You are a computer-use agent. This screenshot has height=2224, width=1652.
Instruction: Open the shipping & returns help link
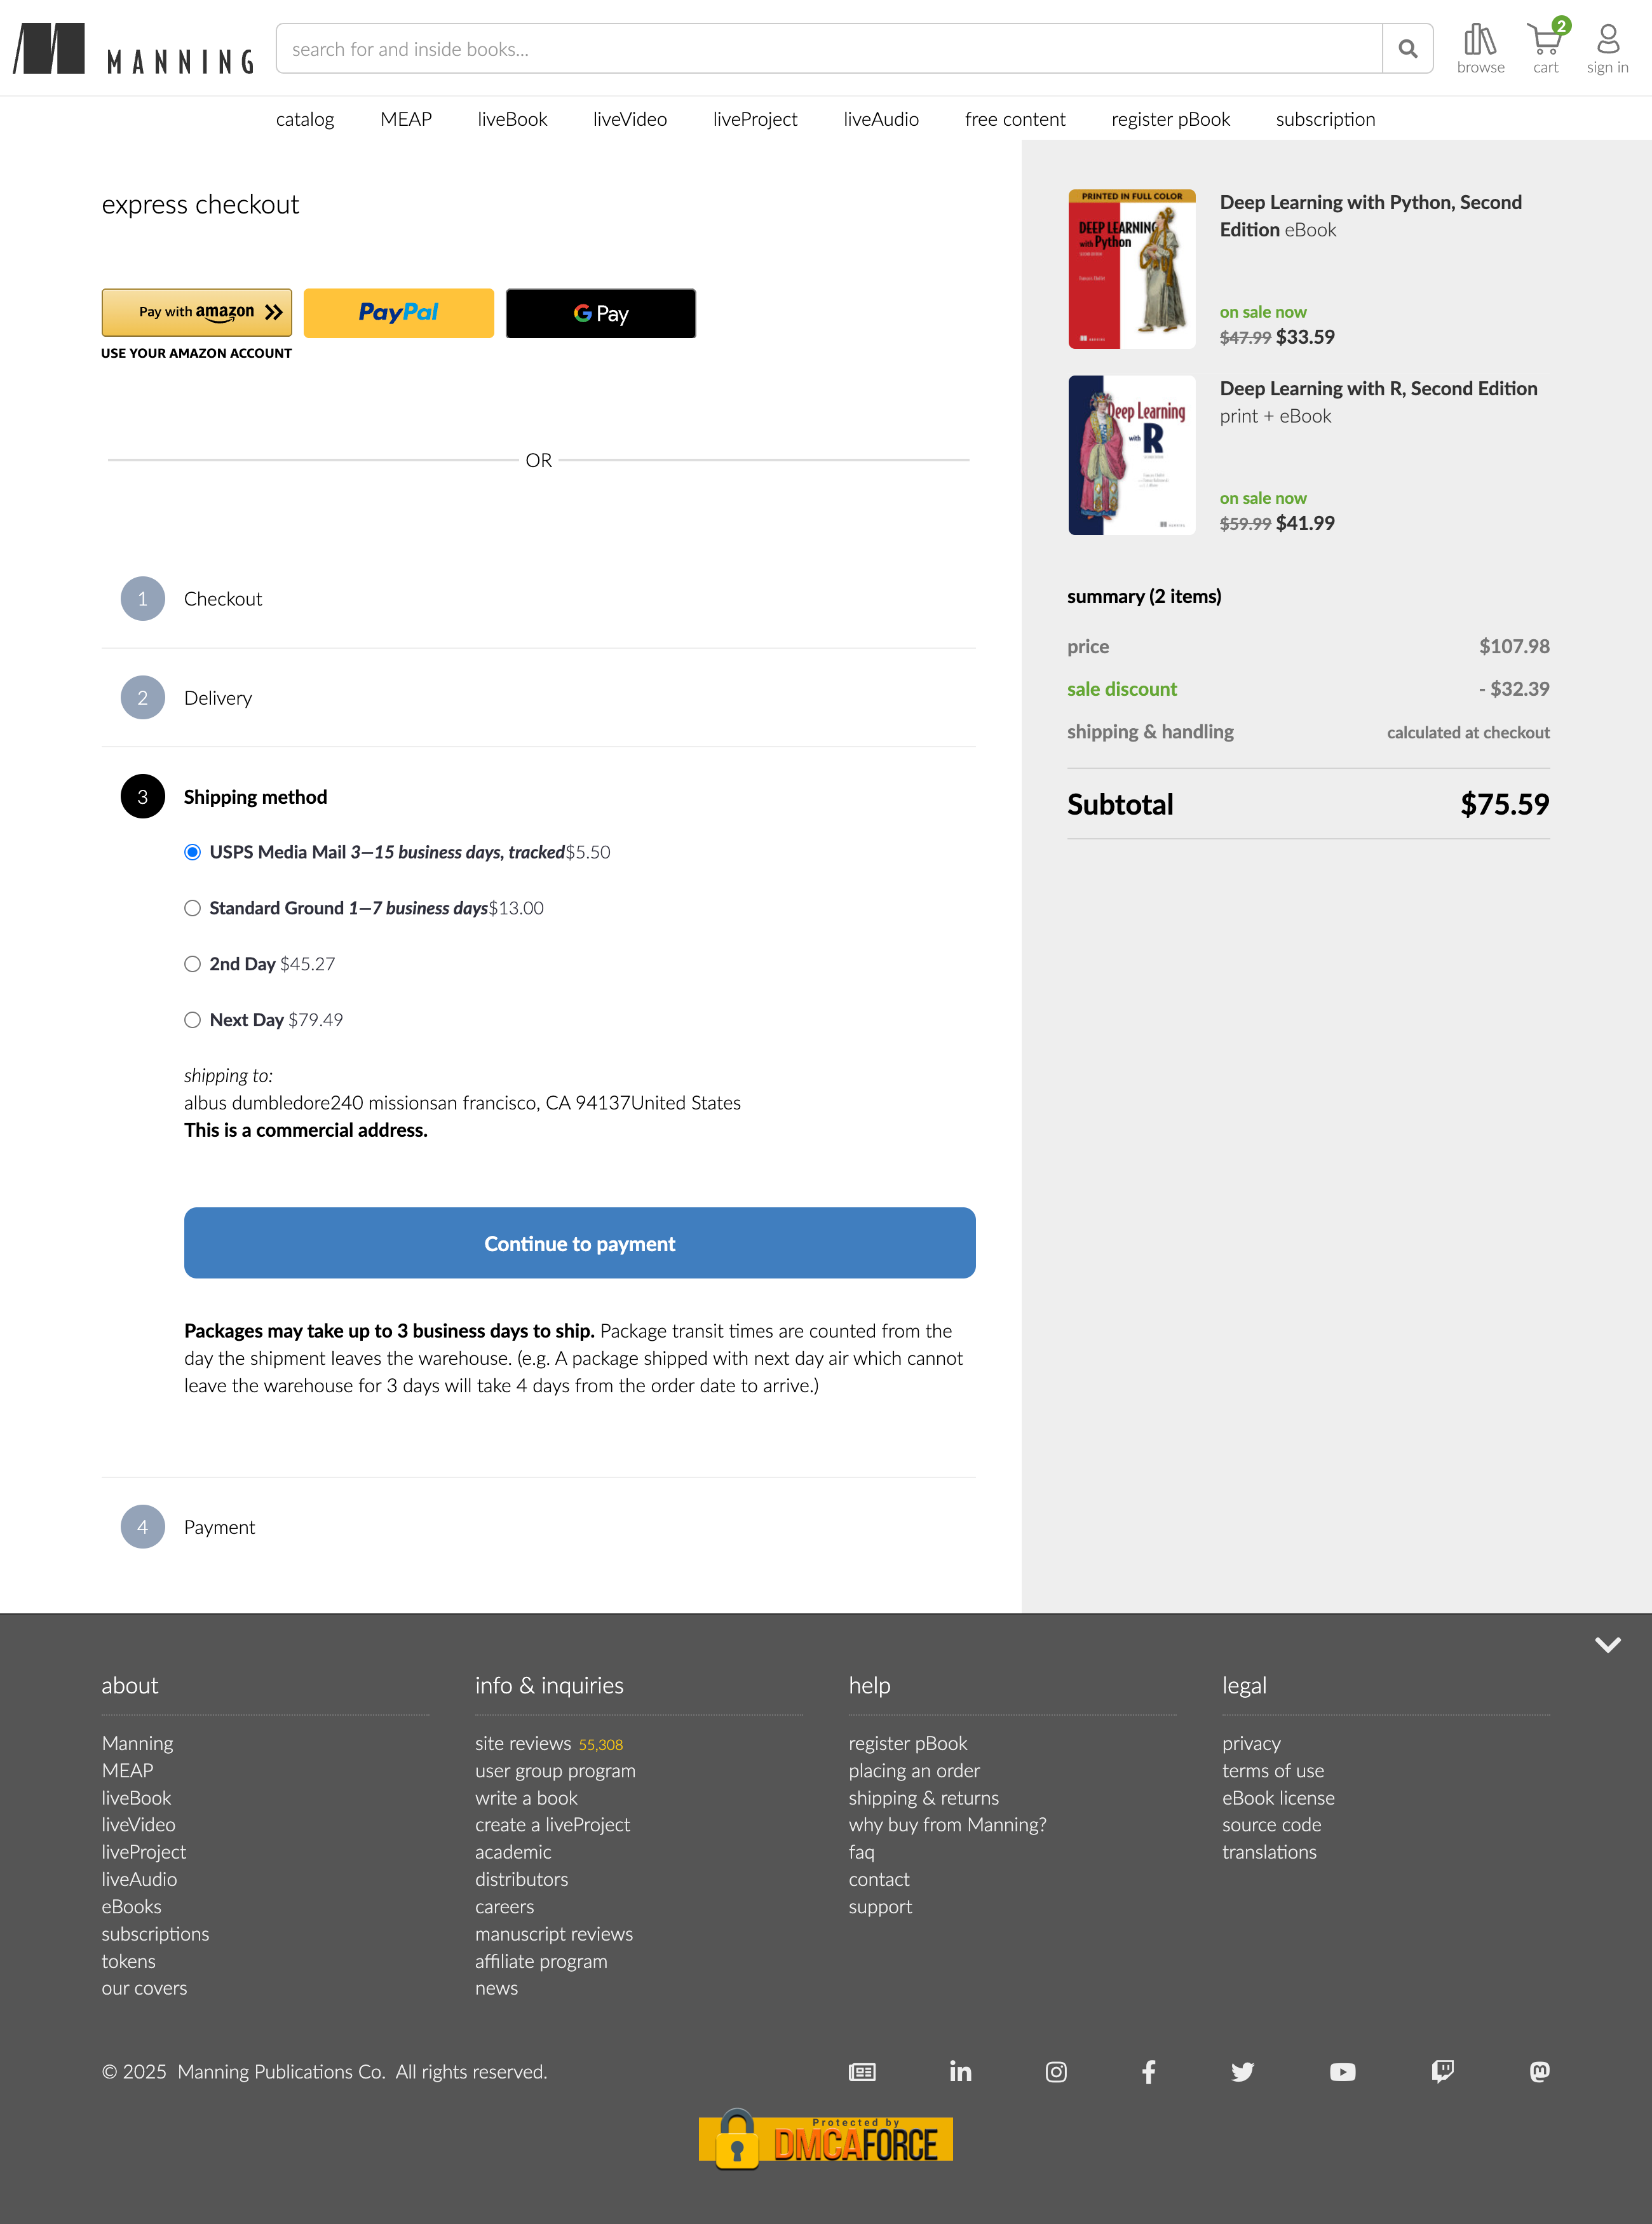(923, 1798)
